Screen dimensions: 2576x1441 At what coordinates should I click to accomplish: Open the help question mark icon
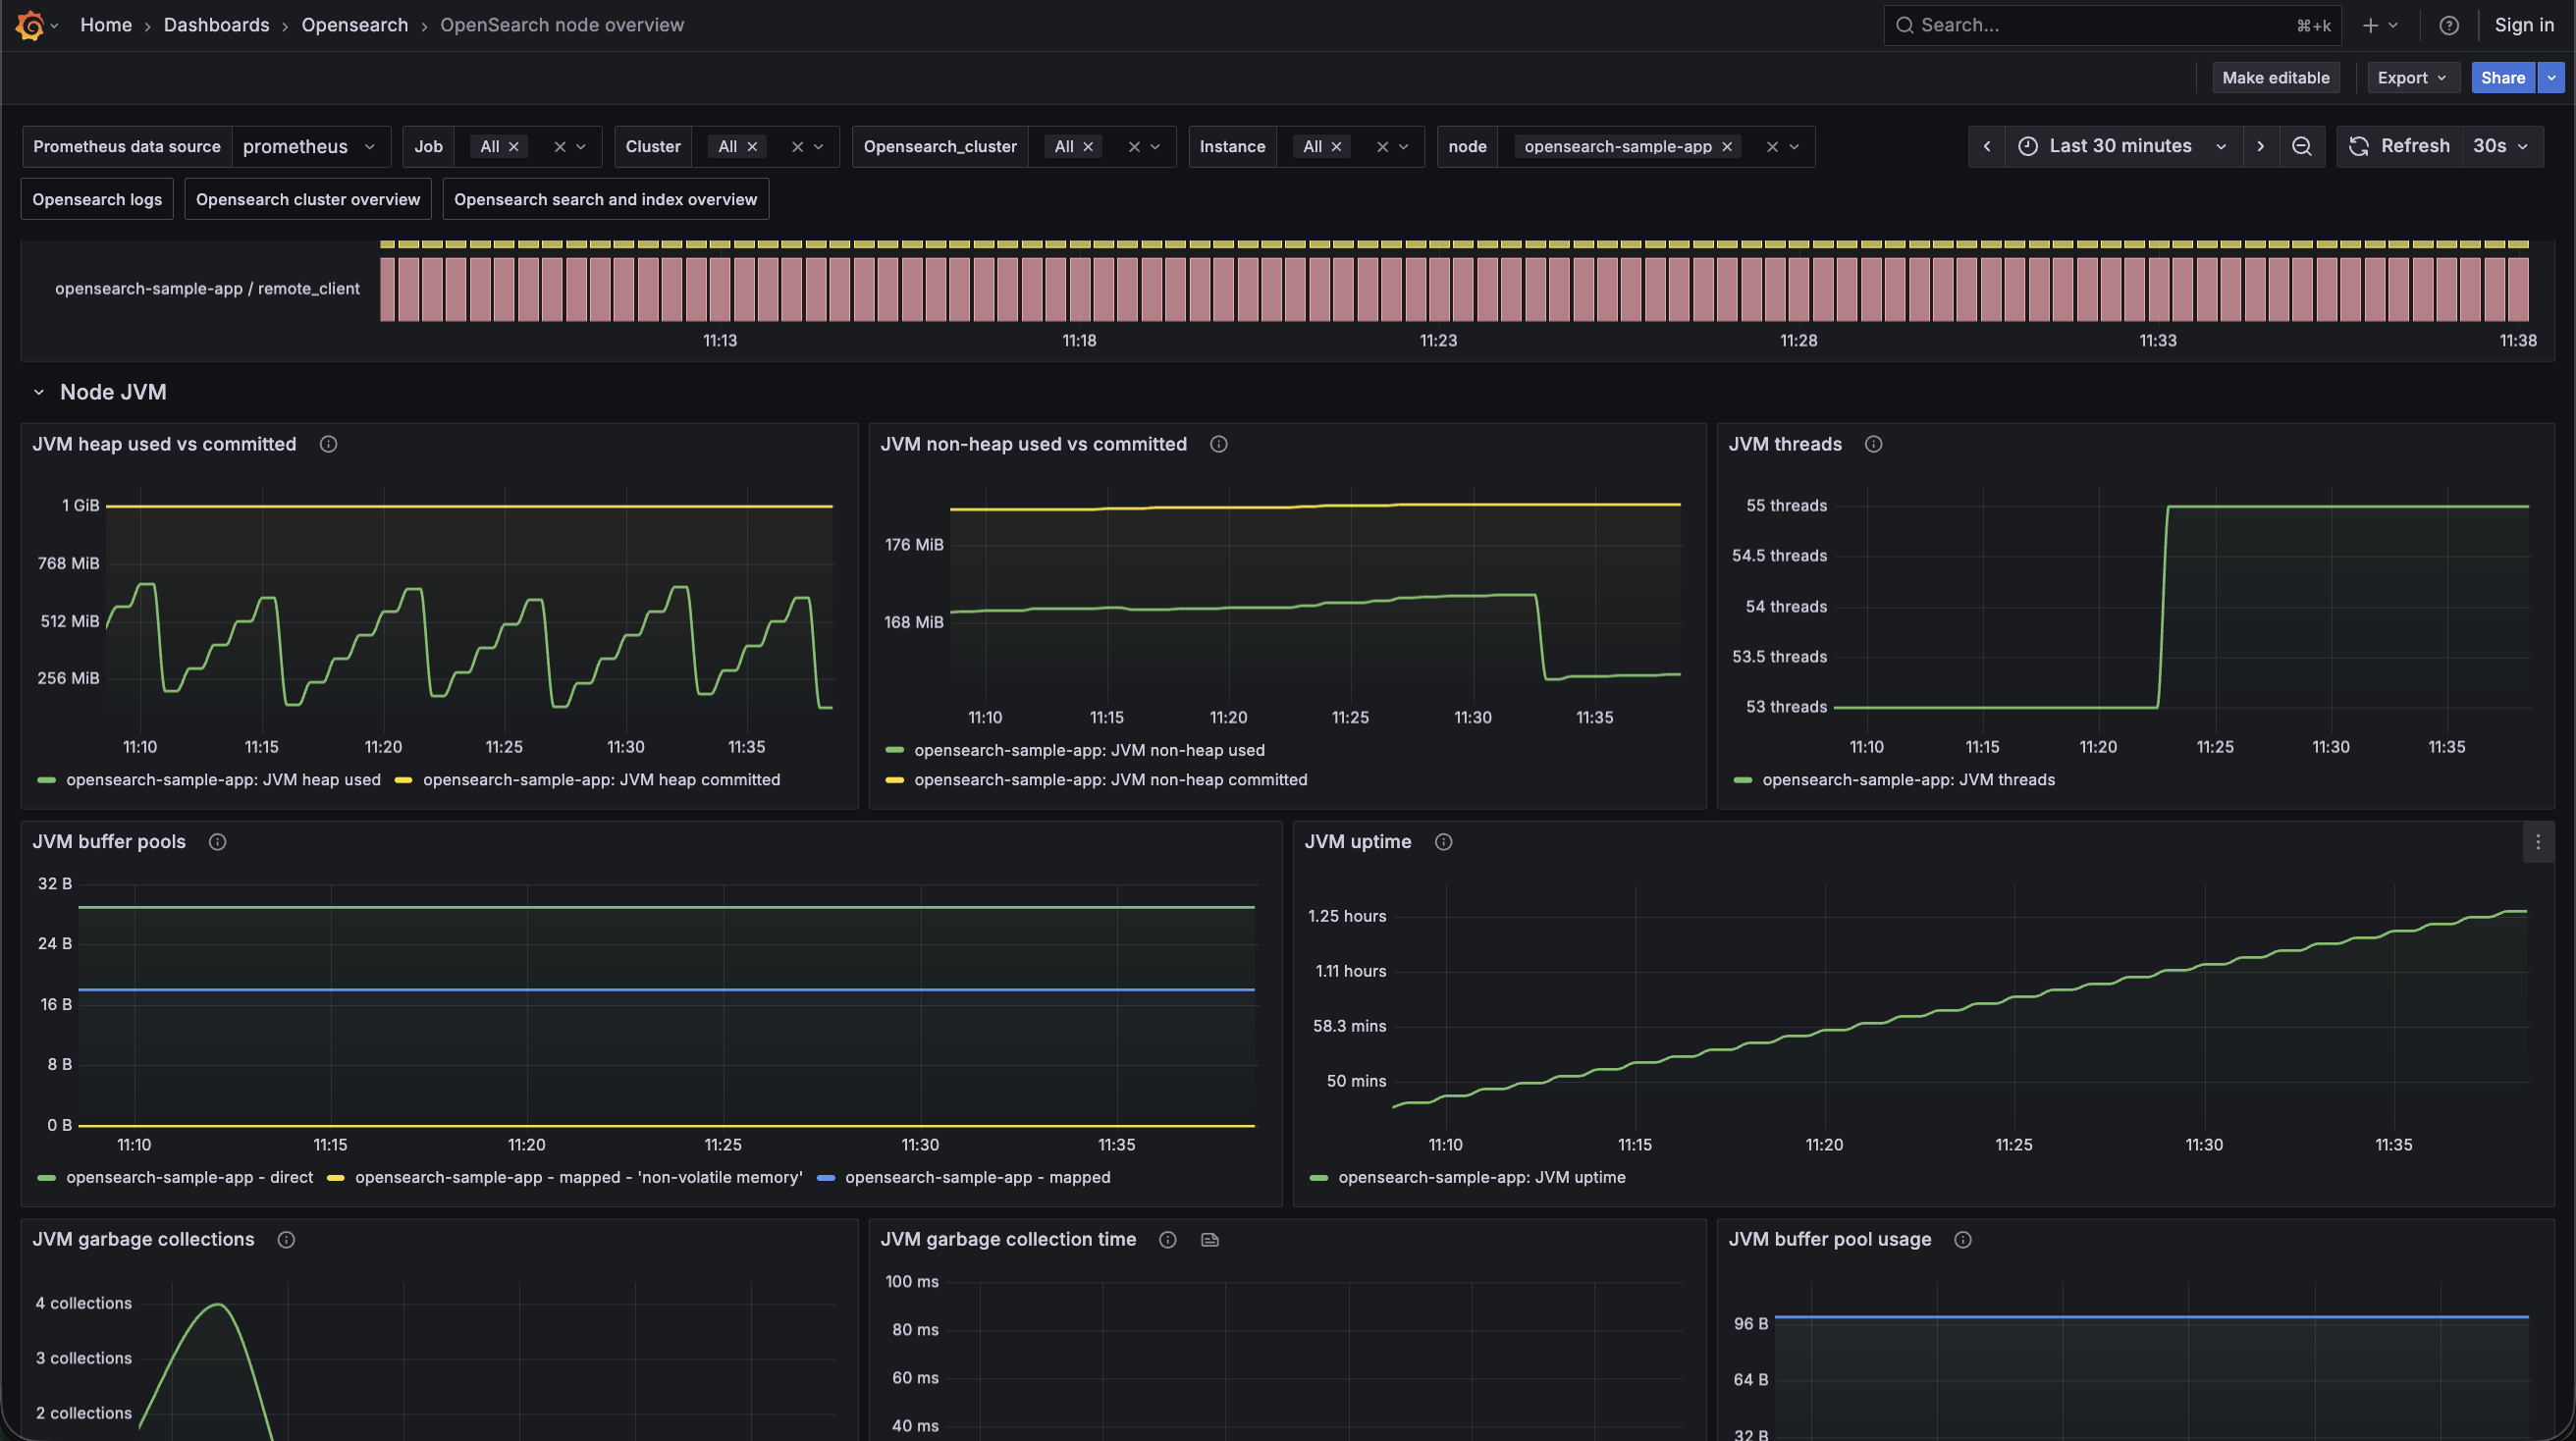coord(2449,26)
